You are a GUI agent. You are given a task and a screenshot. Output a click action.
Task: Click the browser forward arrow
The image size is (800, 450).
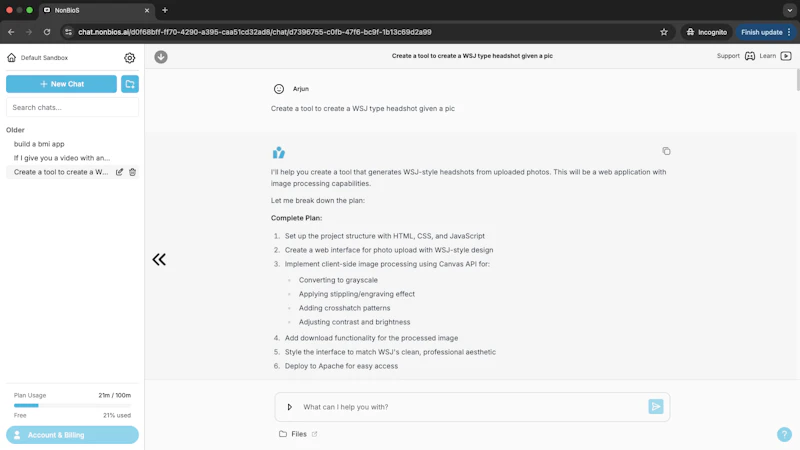coord(29,32)
